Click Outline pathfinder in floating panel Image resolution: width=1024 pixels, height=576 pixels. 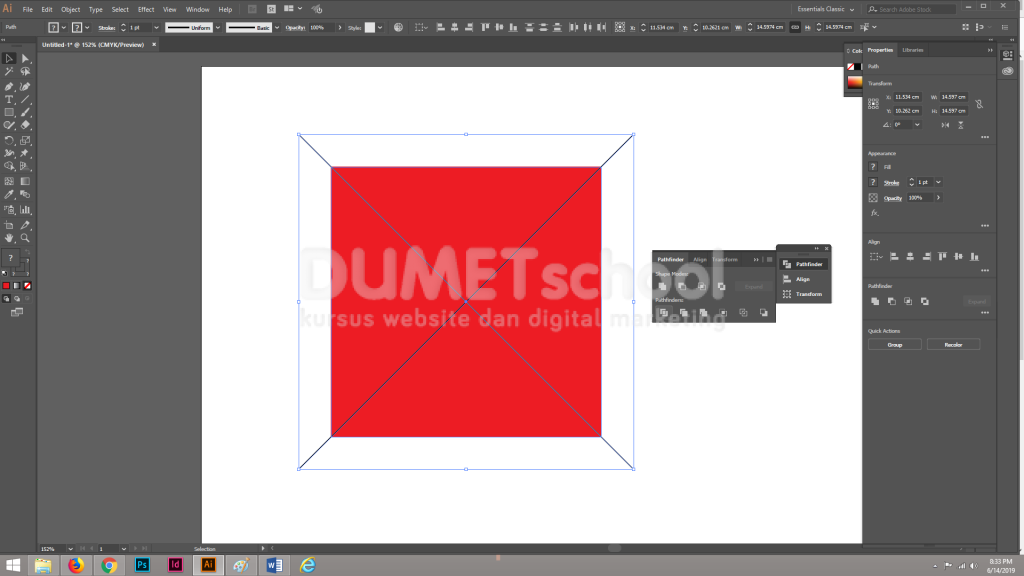(743, 313)
